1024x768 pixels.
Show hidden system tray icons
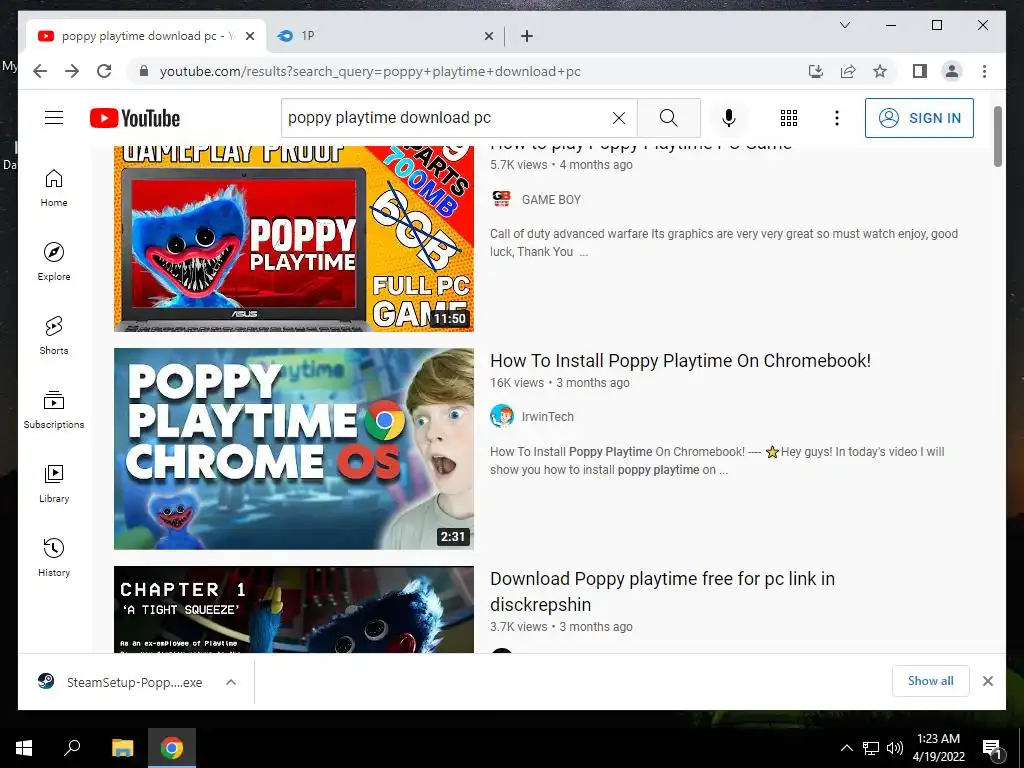(x=846, y=748)
